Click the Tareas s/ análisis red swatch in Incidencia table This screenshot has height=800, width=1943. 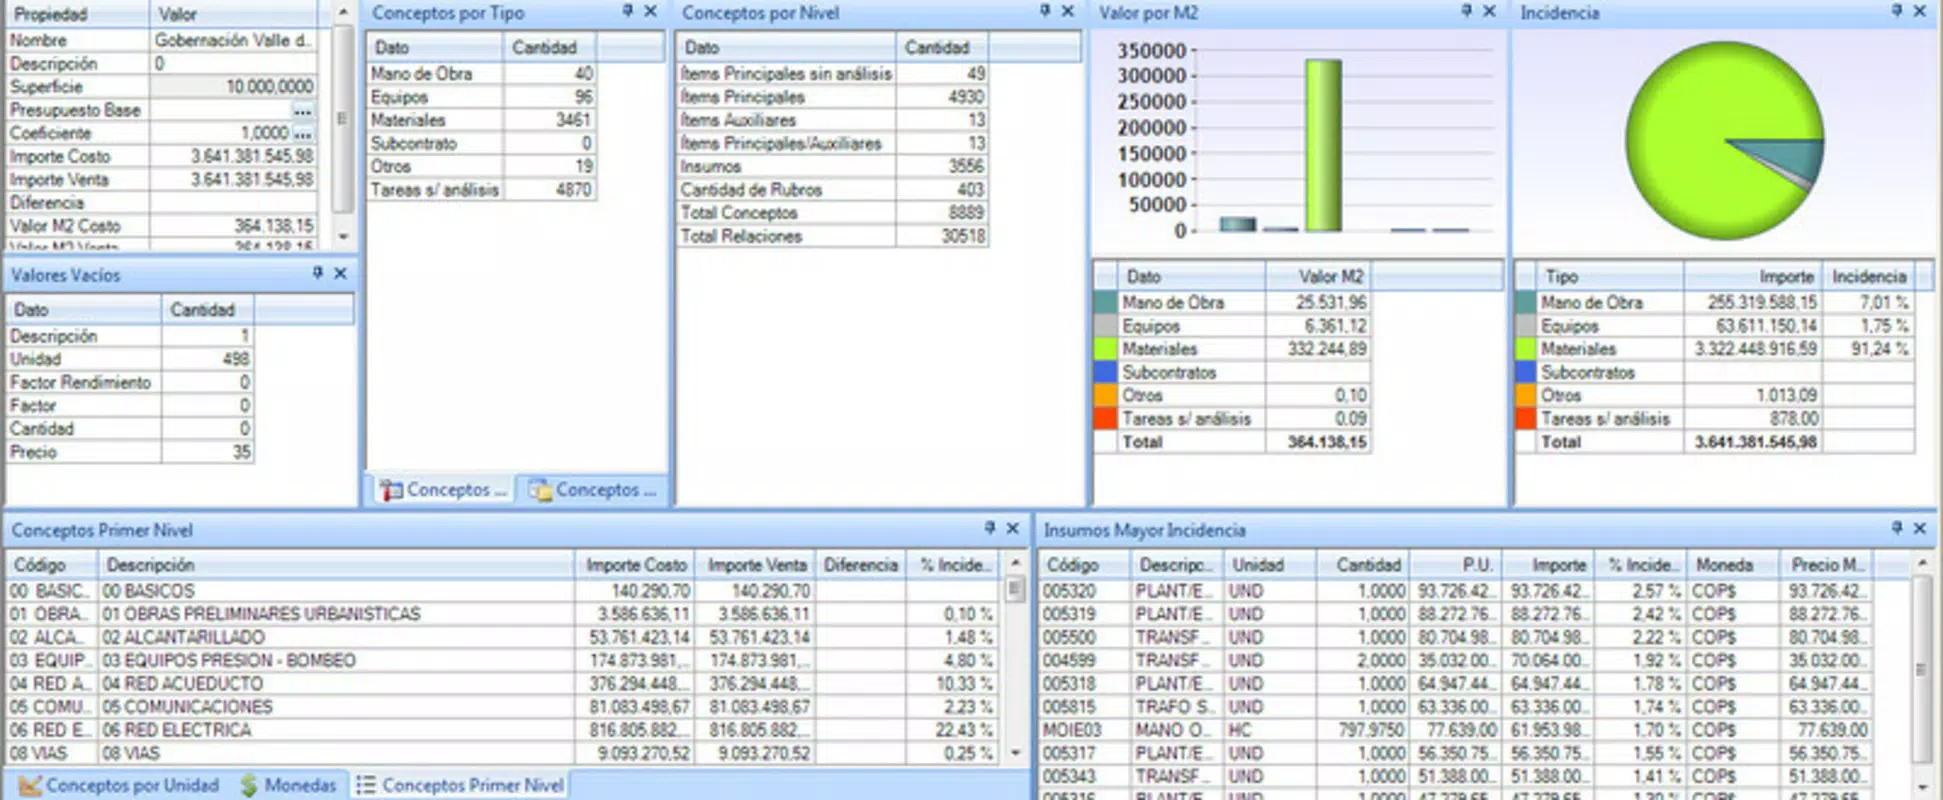pos(1525,418)
